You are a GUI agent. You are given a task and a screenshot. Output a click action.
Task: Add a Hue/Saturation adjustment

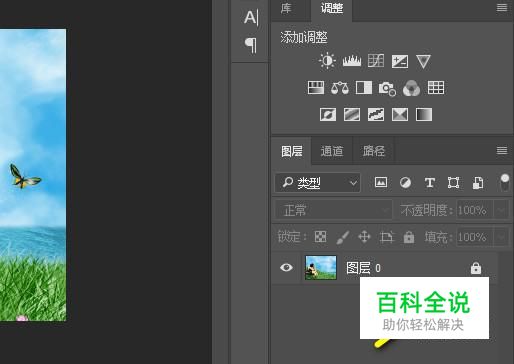click(x=316, y=88)
